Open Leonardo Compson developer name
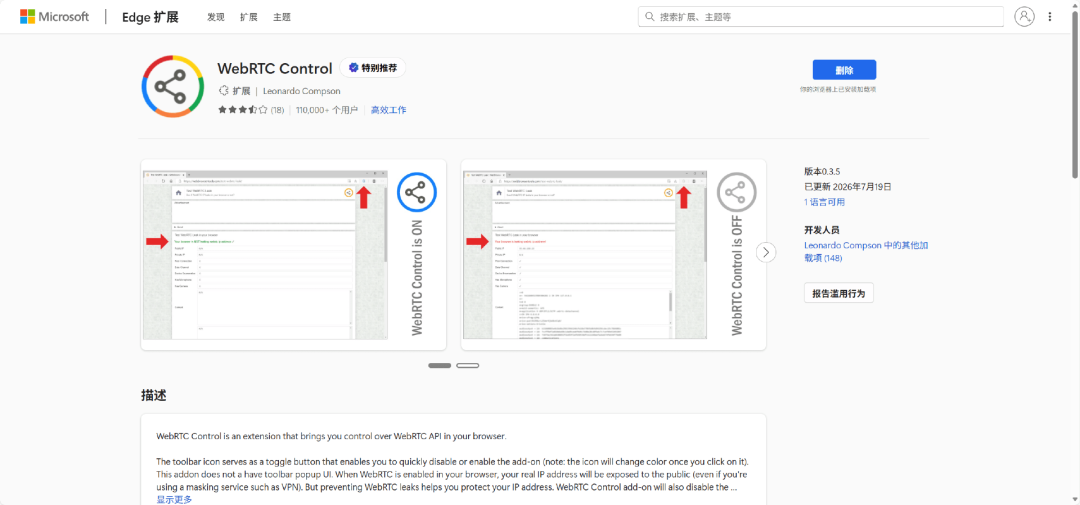The height and width of the screenshot is (505, 1080). point(302,91)
